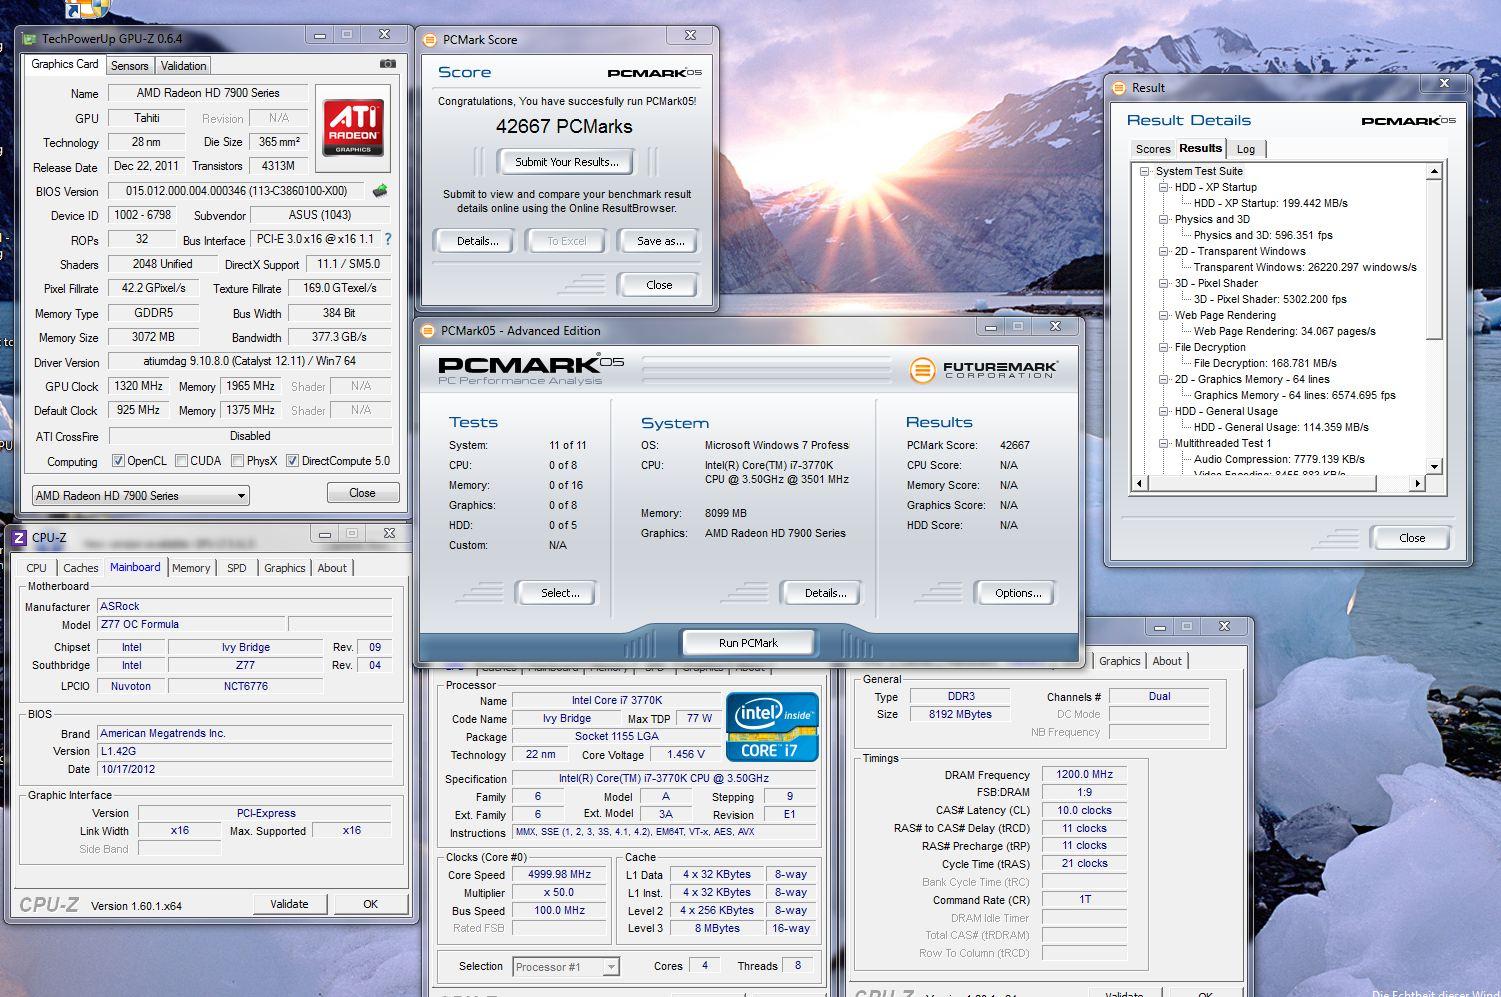Collapse the Physics and 3D node

(1163, 219)
